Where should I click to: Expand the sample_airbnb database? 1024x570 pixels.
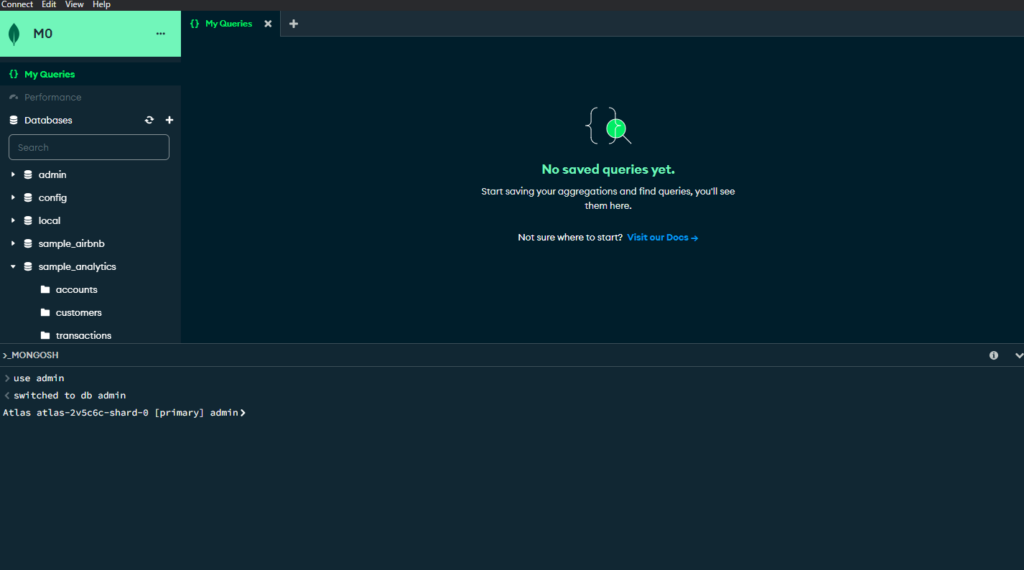pos(12,243)
